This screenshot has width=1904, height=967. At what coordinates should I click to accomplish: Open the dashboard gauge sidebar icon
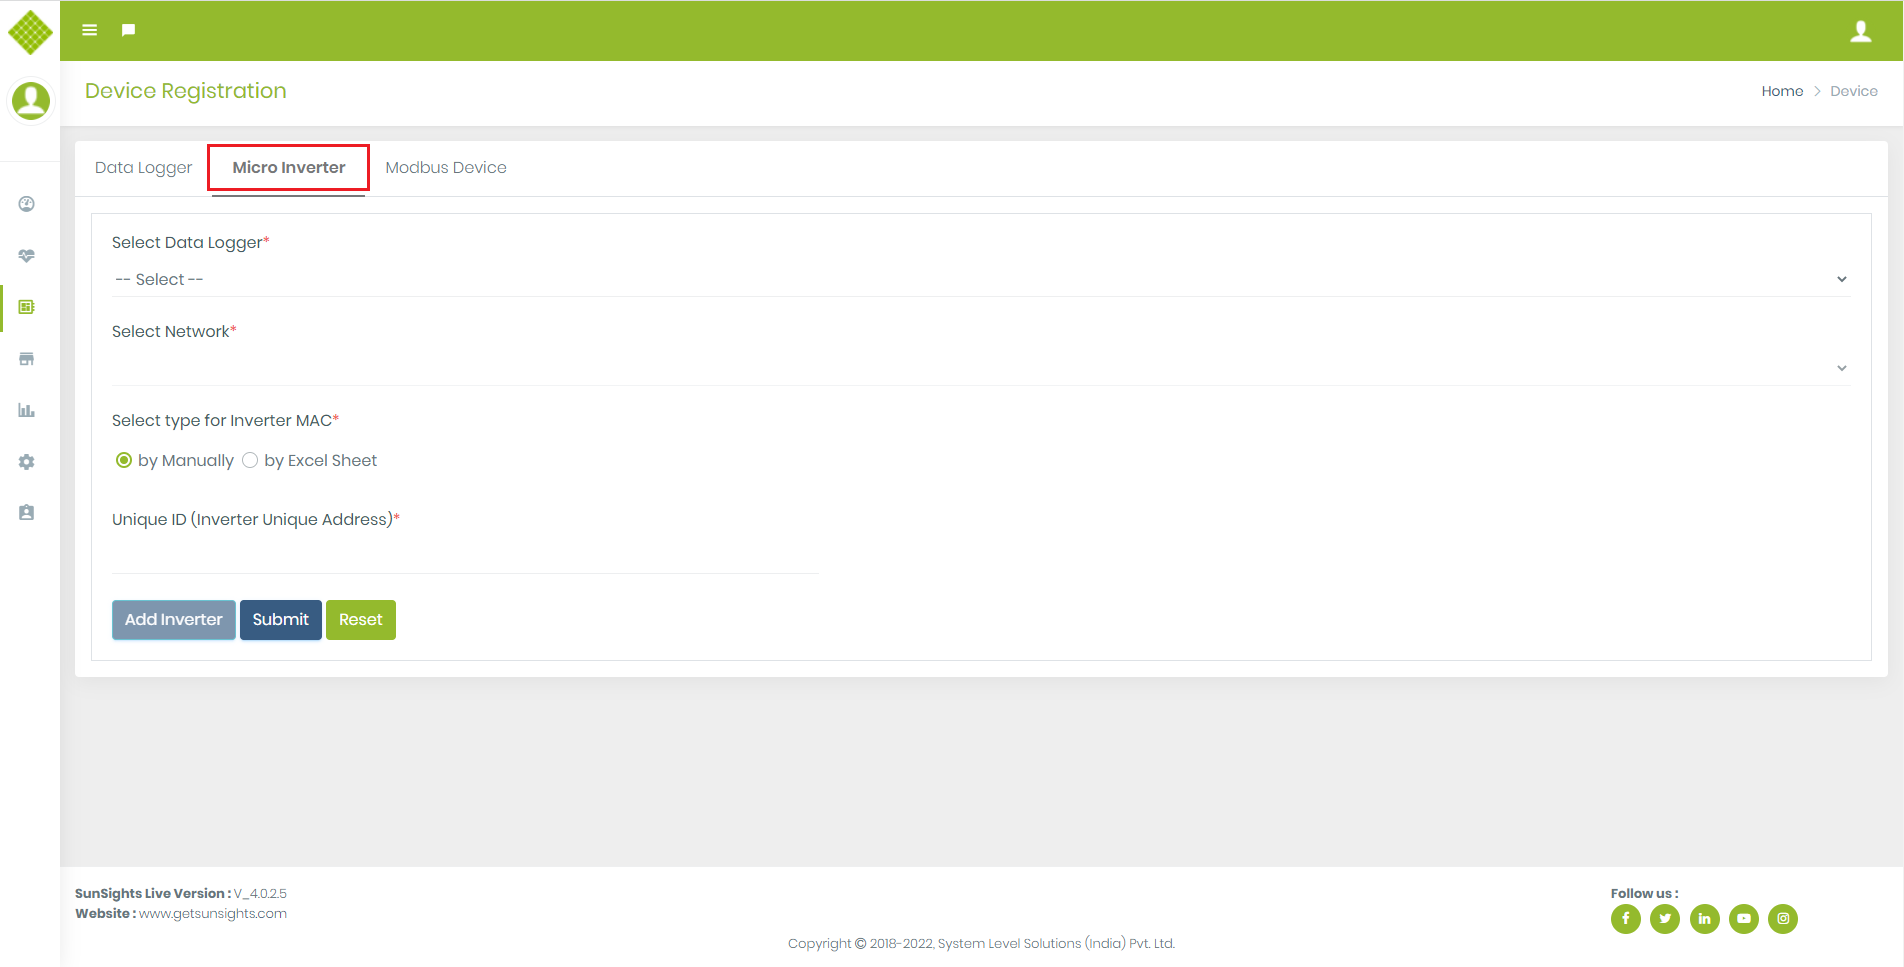tap(27, 204)
